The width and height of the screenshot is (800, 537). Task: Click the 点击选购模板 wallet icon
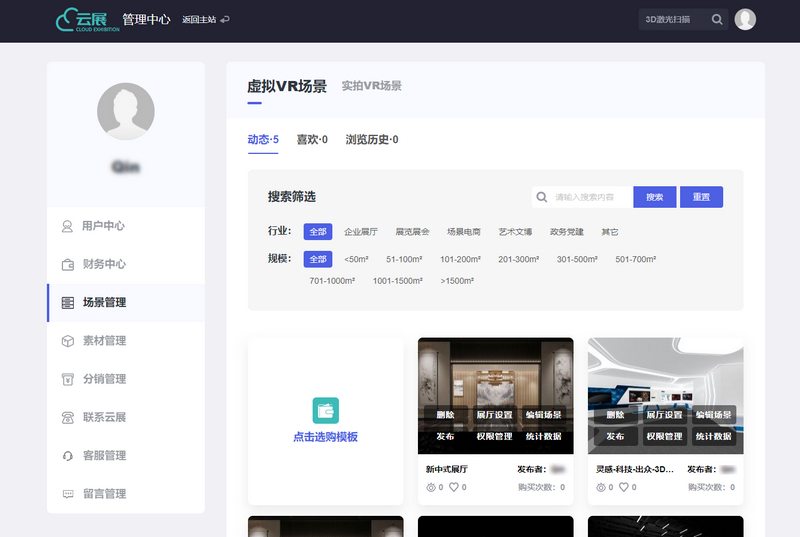[x=325, y=410]
